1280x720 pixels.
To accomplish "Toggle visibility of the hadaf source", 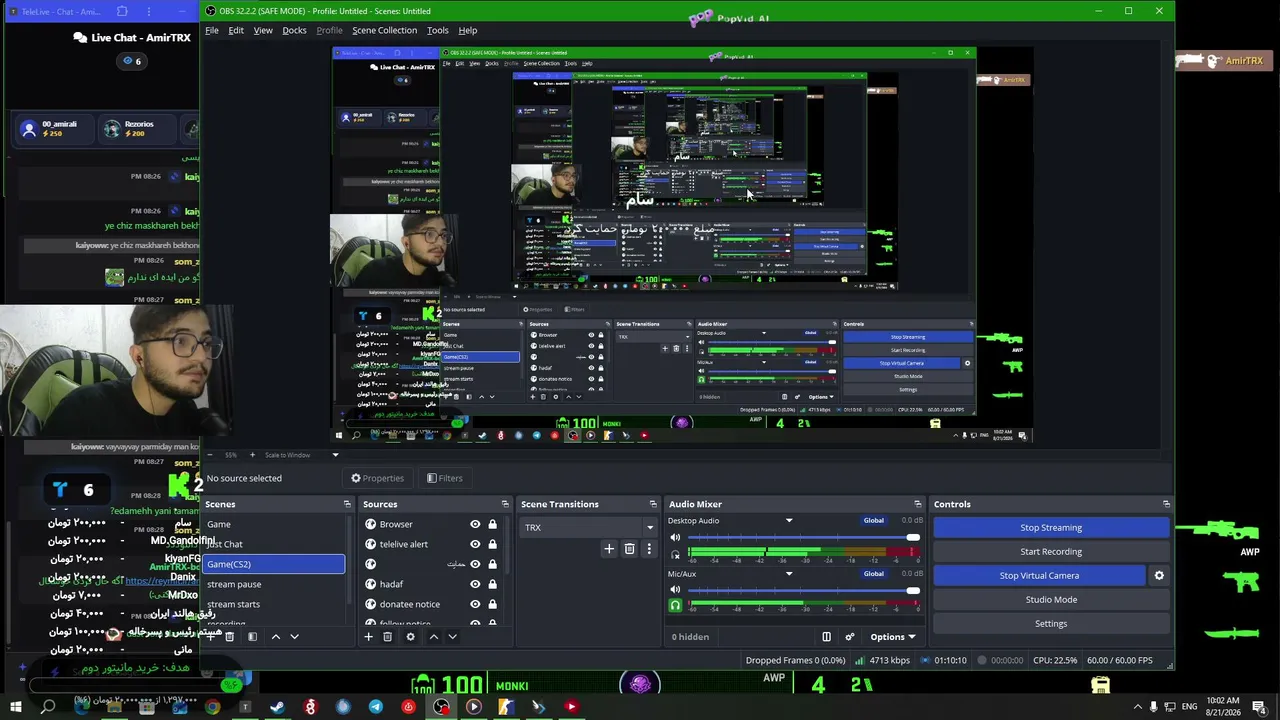I will tap(475, 584).
